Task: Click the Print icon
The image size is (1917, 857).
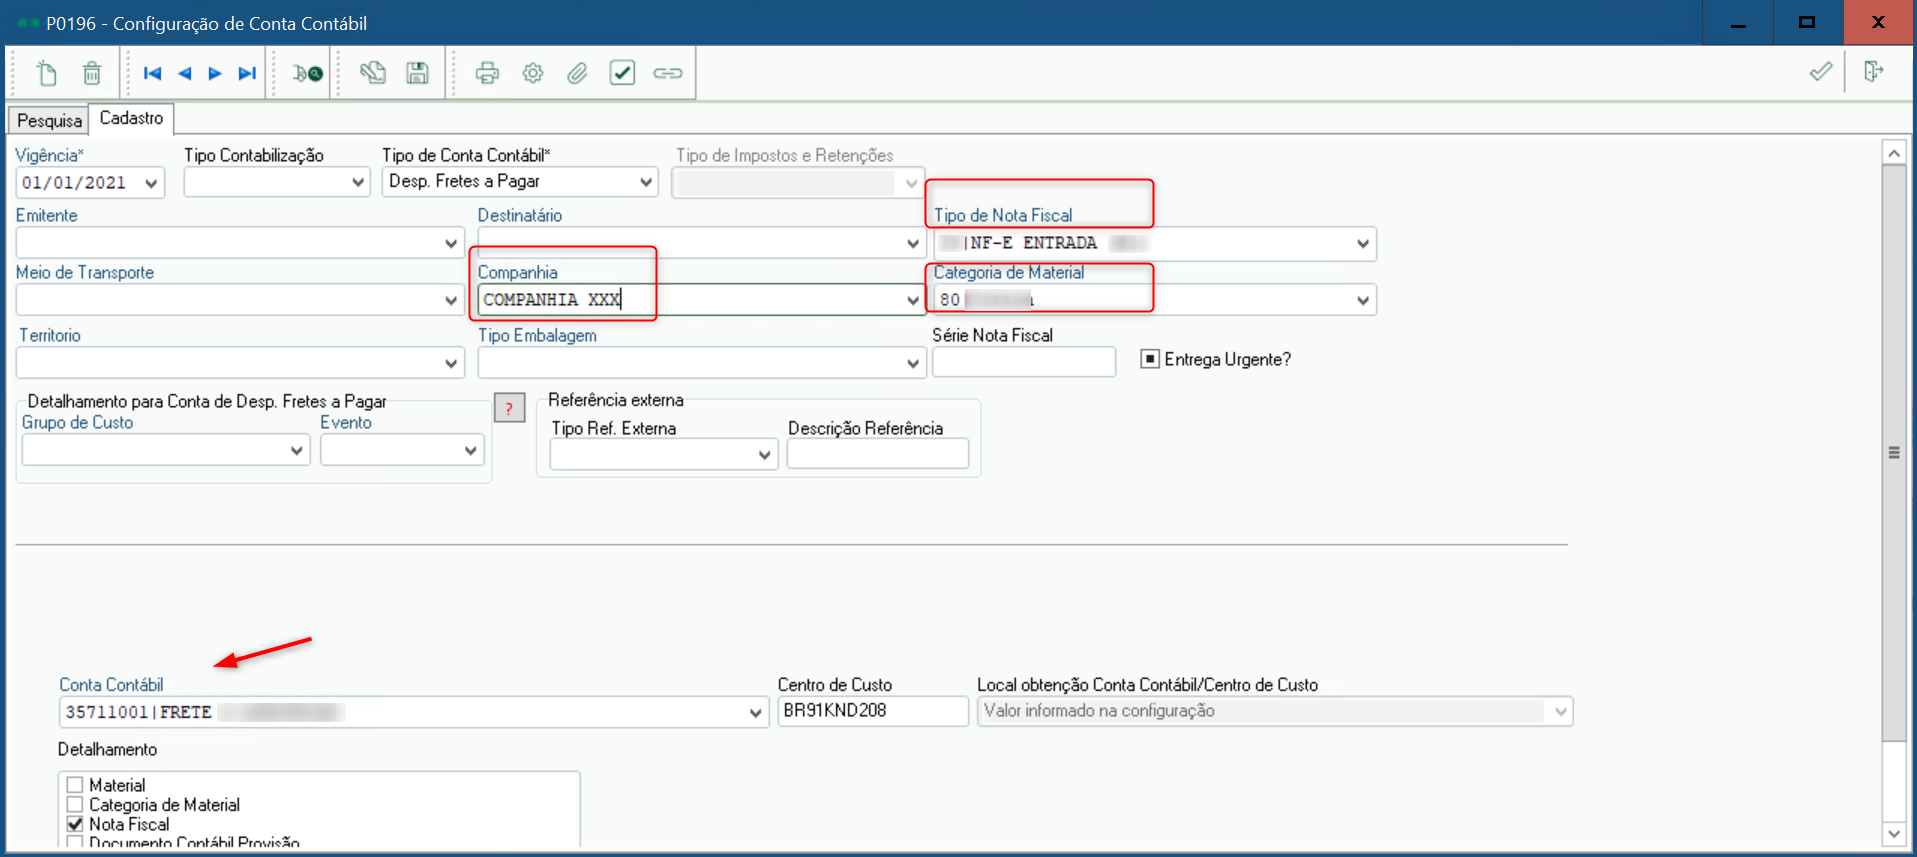Action: (487, 73)
